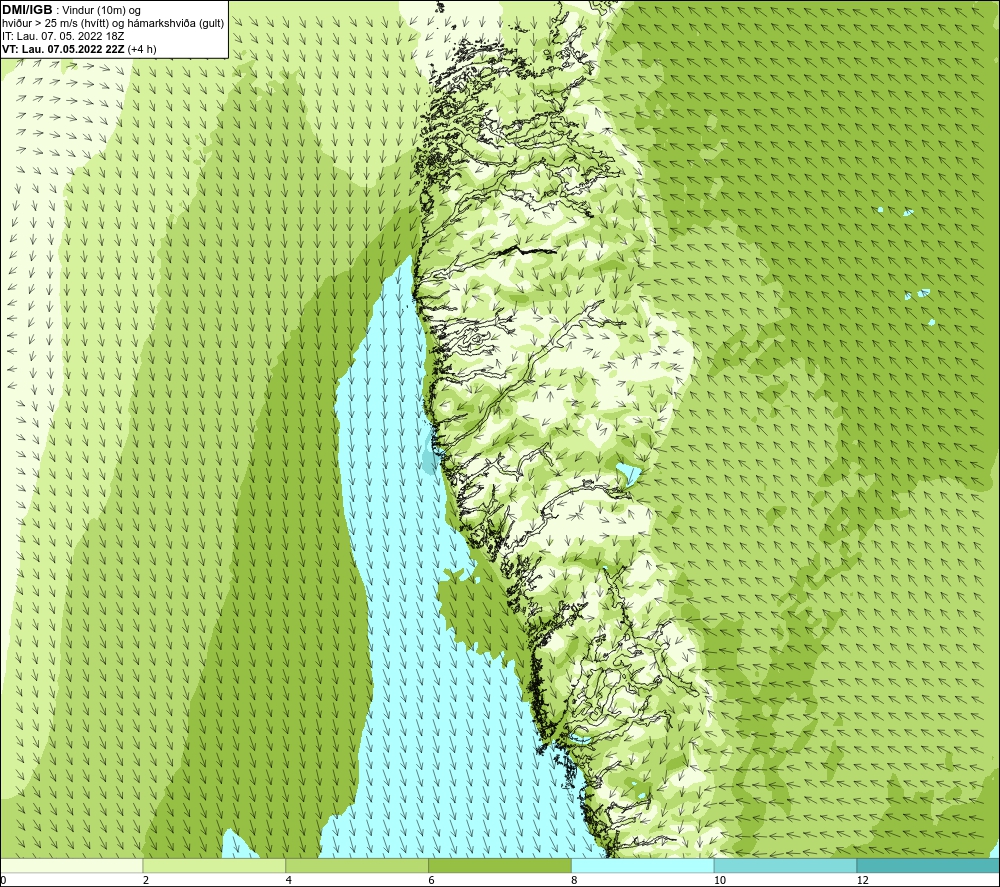Click the legend scale label 4
The height and width of the screenshot is (887, 1000).
[x=289, y=880]
